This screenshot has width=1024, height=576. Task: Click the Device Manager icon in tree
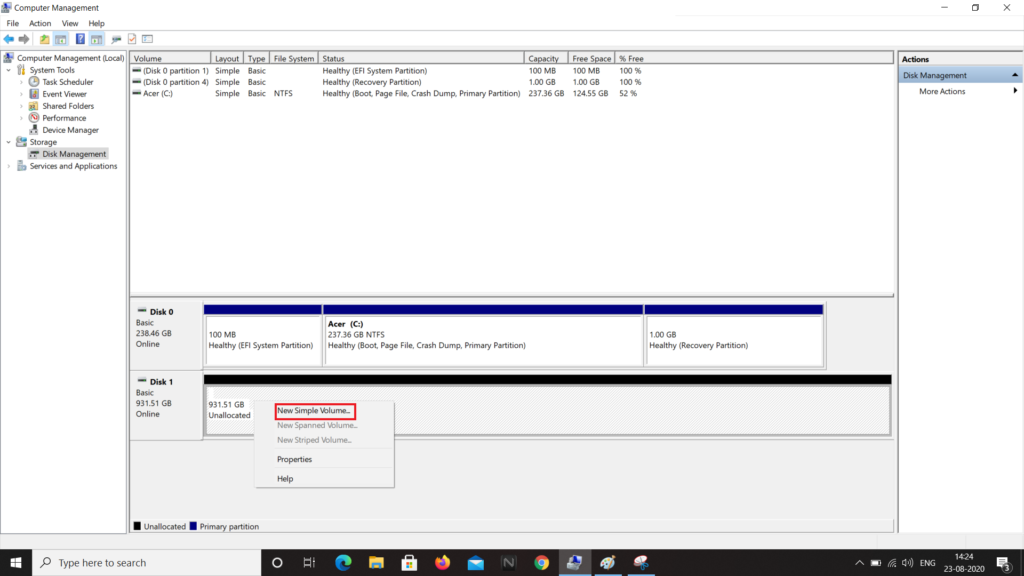click(34, 130)
